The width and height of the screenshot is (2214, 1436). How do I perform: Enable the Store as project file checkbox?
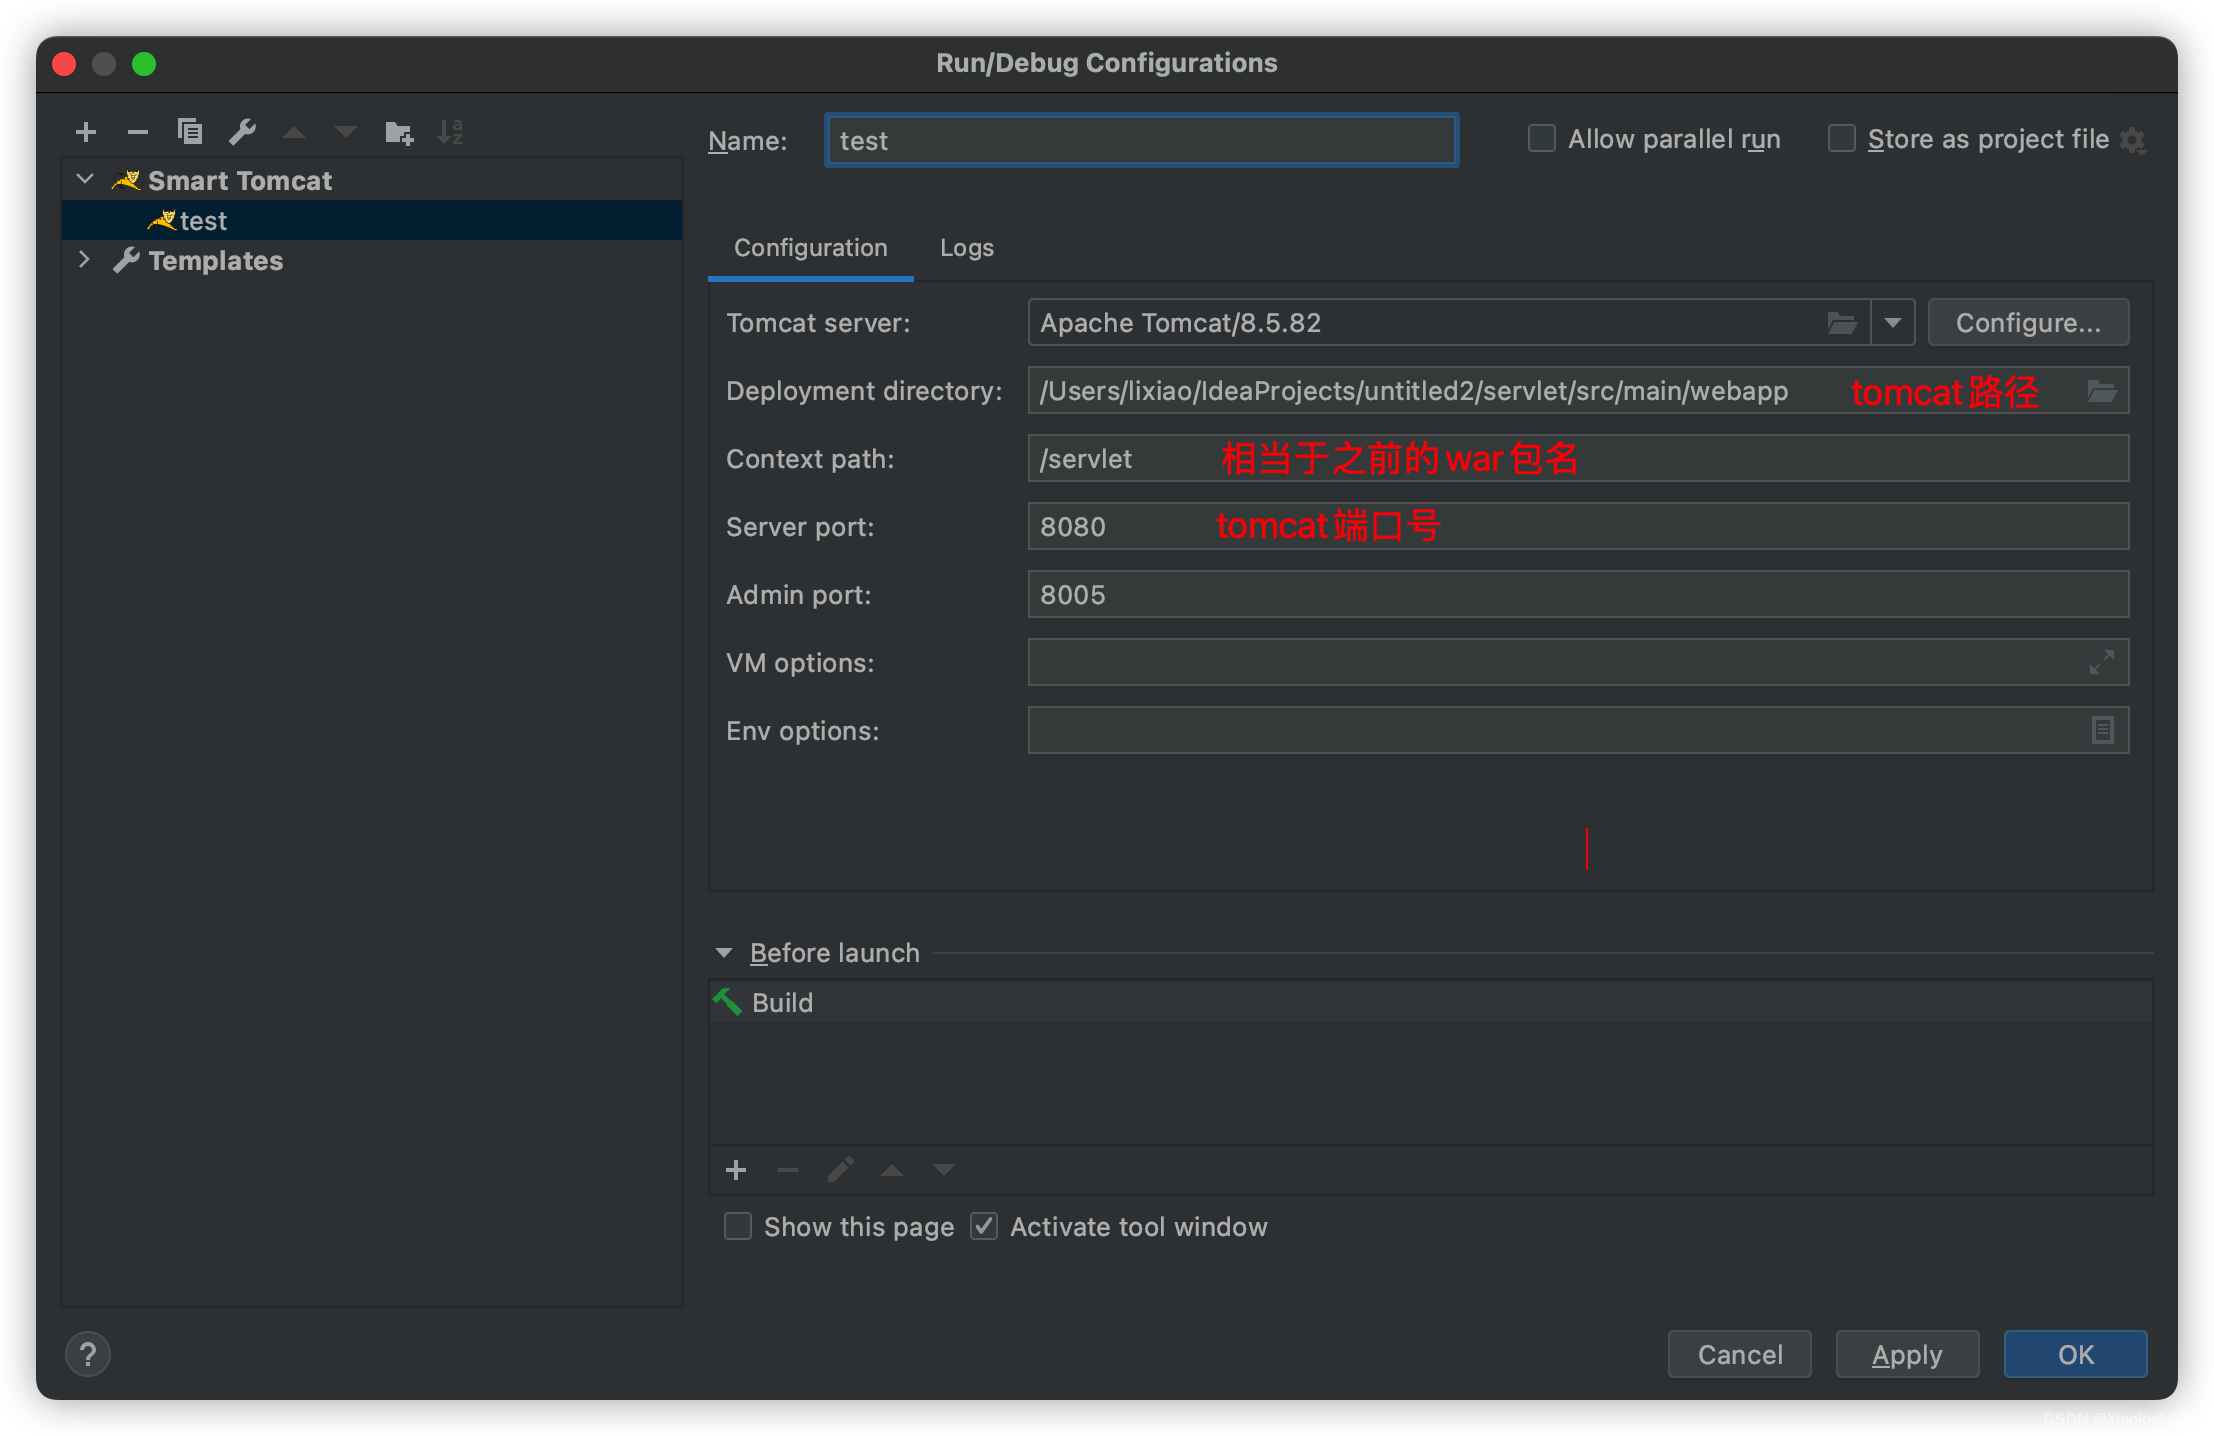(1841, 139)
